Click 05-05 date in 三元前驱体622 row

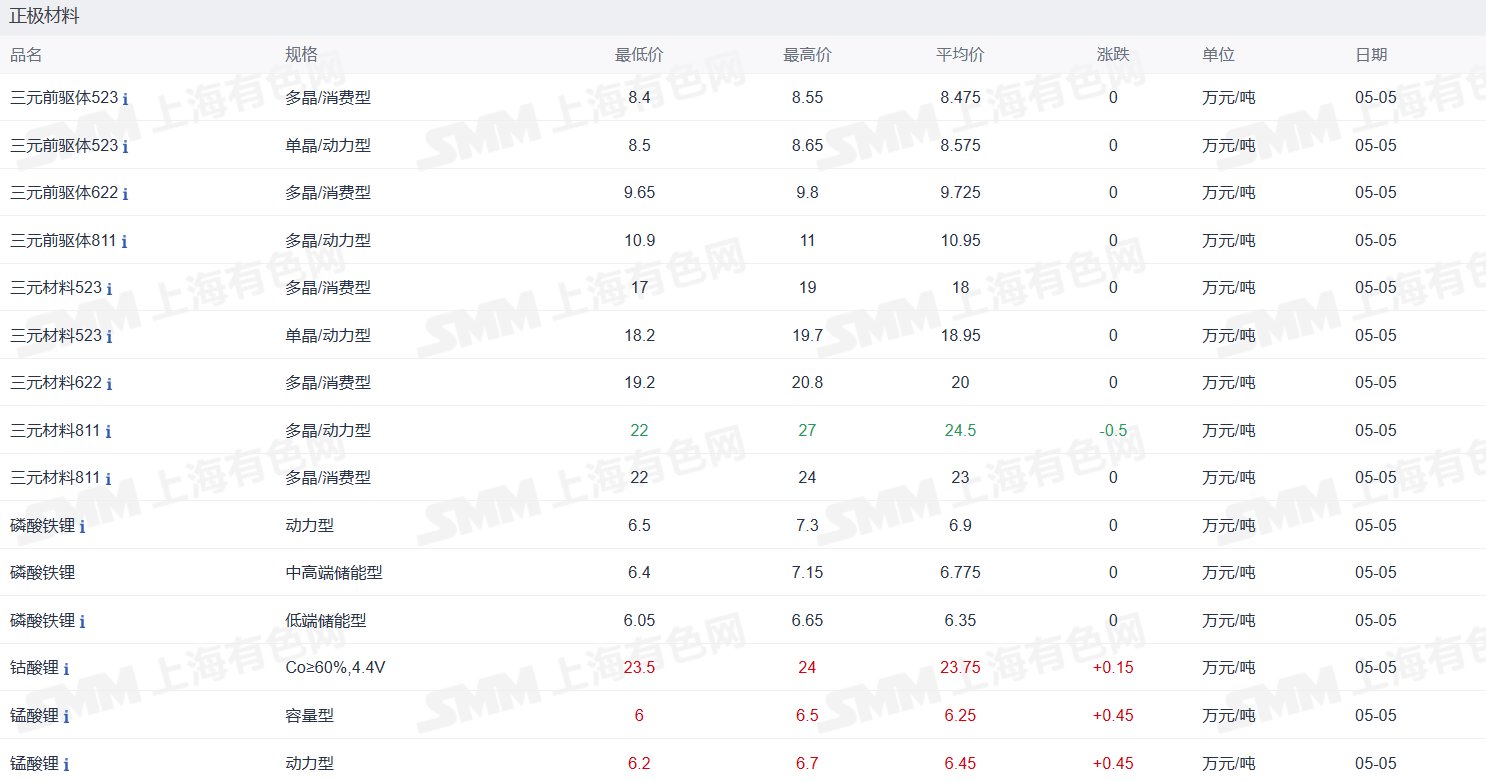(x=1376, y=193)
